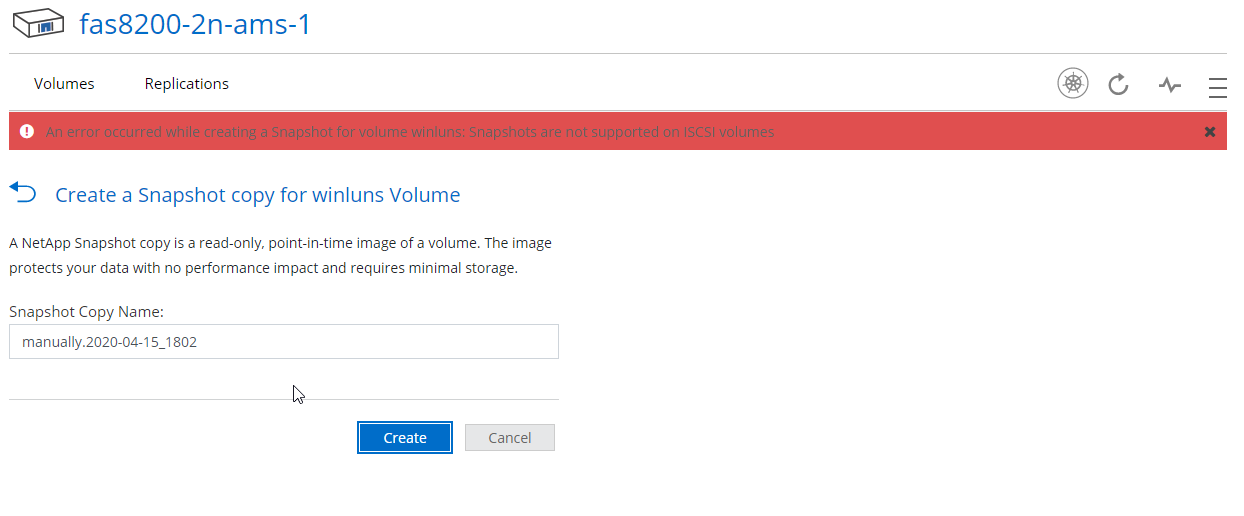Refresh the view with the circular arrow icon
Image resolution: width=1244 pixels, height=516 pixels.
[x=1119, y=84]
